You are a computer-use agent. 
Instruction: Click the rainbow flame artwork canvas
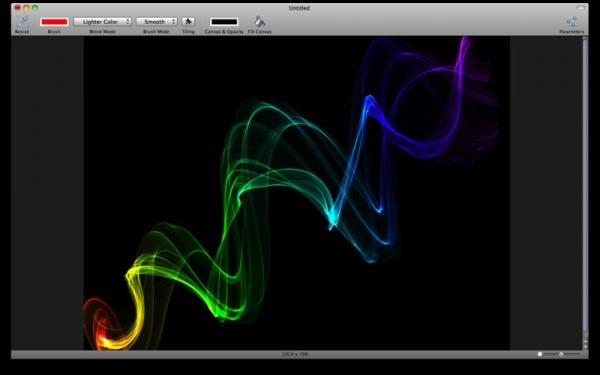pyautogui.click(x=297, y=193)
